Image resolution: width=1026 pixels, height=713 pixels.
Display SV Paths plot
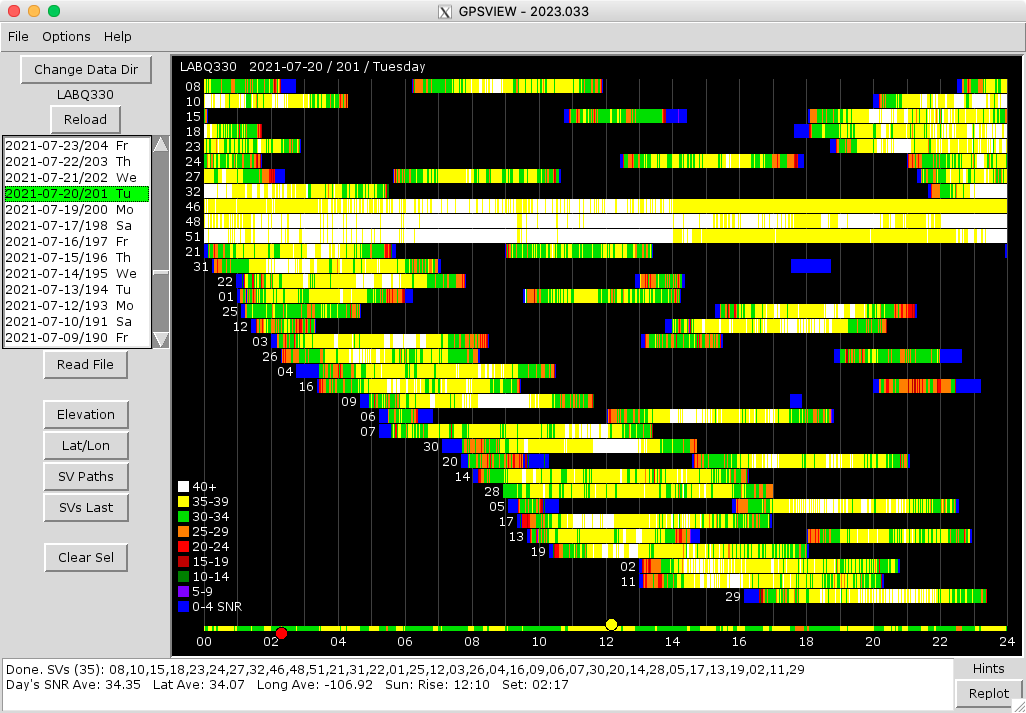[x=85, y=476]
